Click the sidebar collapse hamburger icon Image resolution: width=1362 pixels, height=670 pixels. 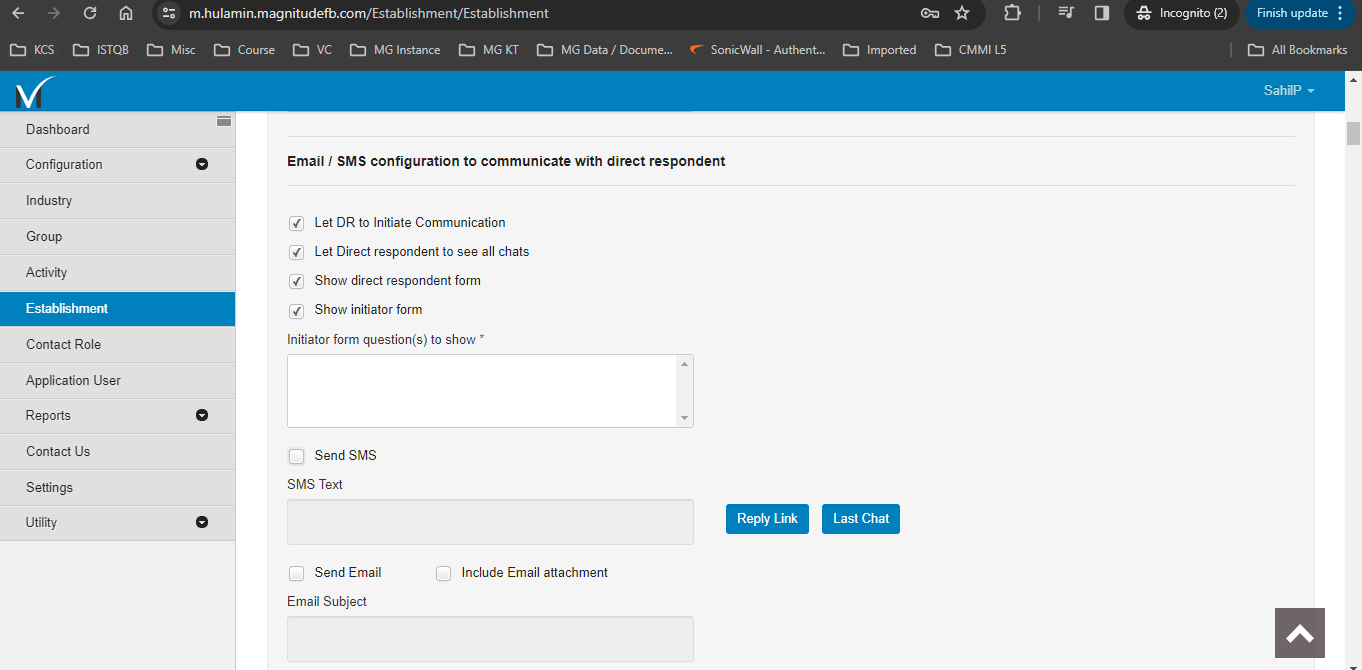coord(224,121)
